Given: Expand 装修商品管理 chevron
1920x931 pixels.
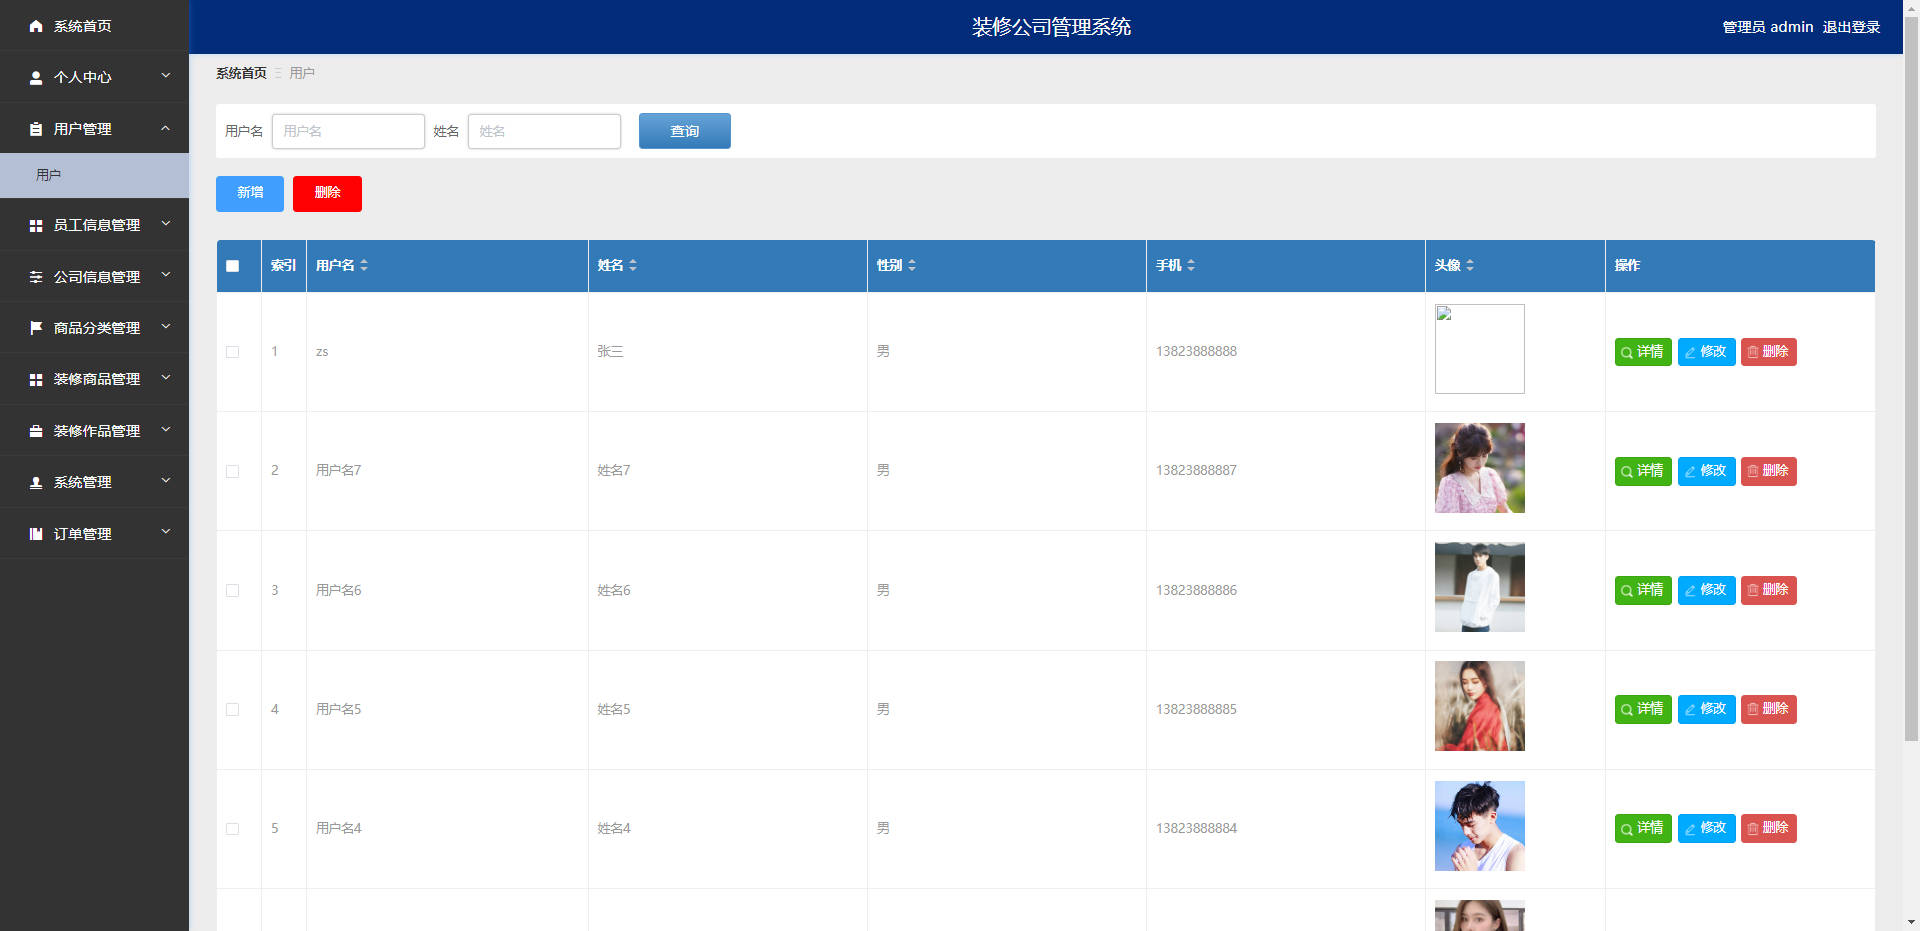Looking at the screenshot, I should tap(166, 378).
